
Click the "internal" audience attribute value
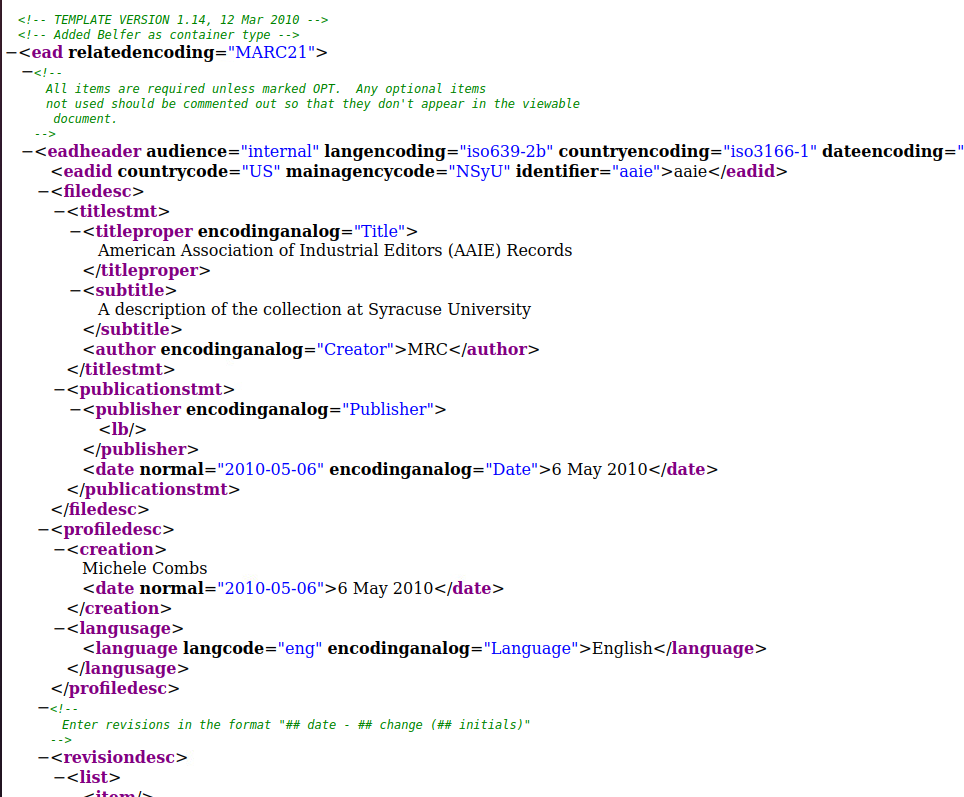[280, 152]
